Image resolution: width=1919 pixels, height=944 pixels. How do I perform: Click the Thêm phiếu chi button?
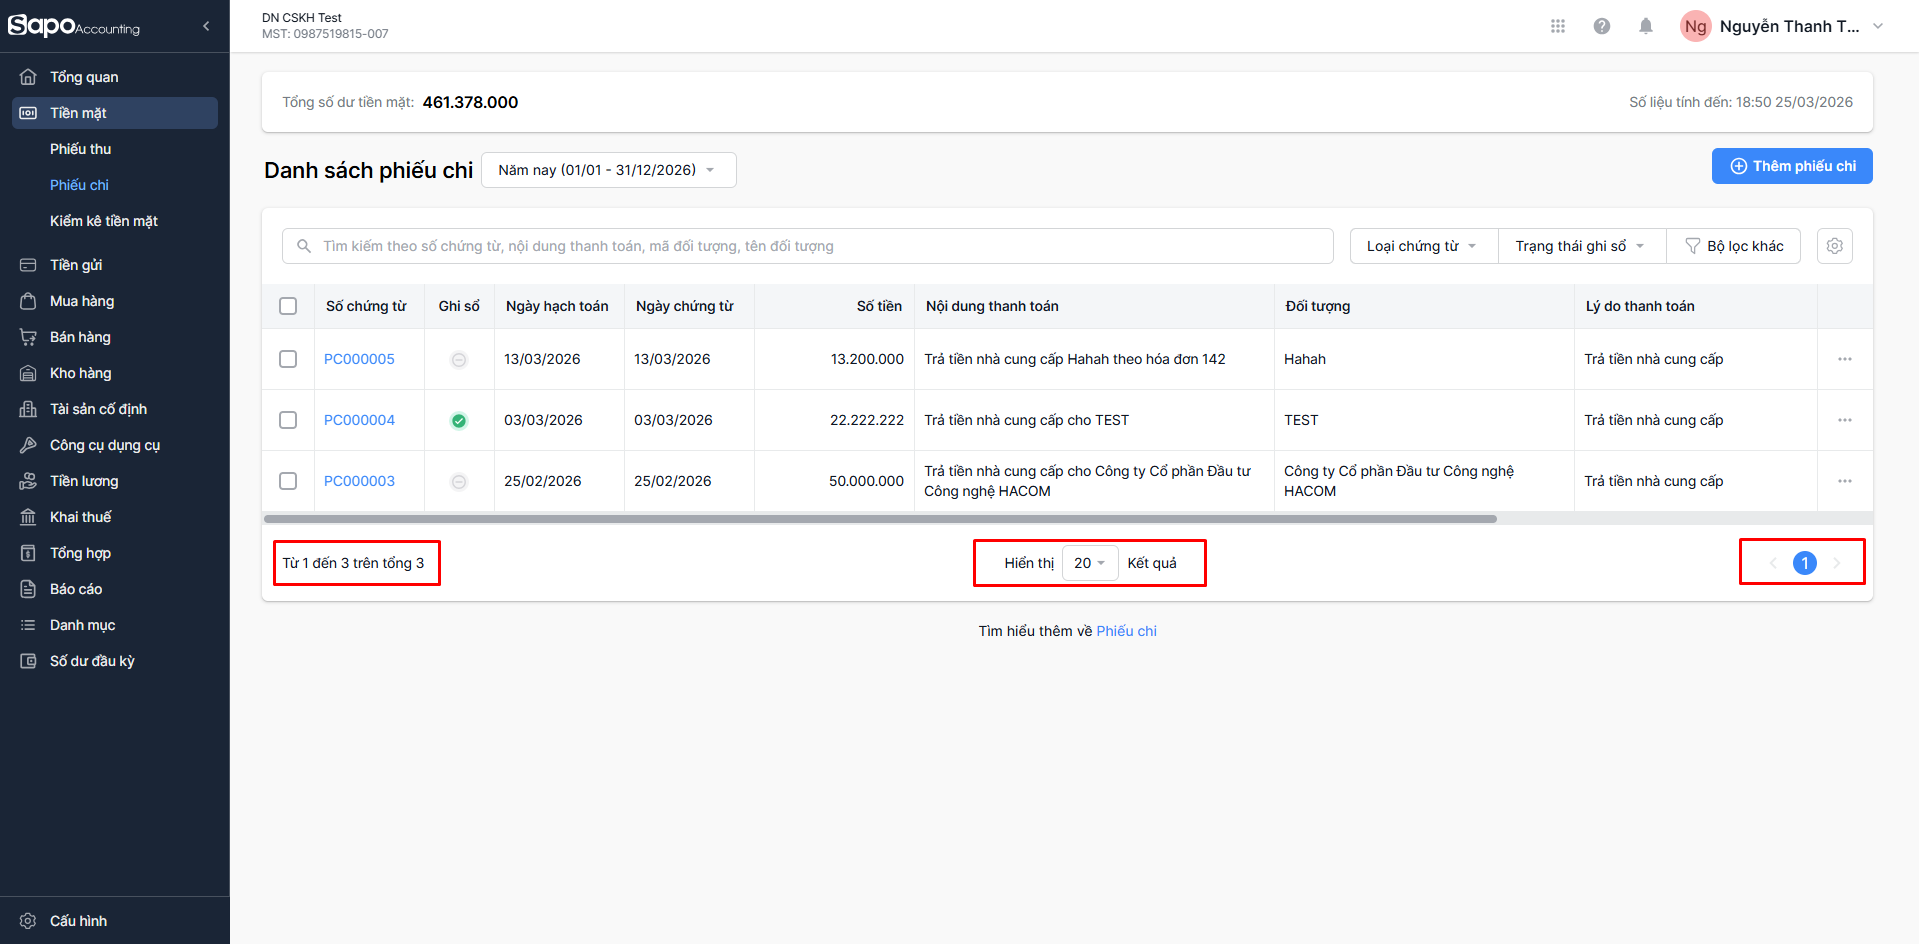(1791, 166)
